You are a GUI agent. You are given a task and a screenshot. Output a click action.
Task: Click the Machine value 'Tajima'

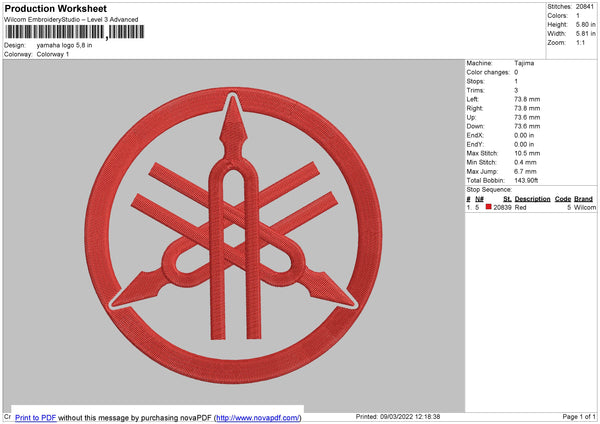pos(524,63)
